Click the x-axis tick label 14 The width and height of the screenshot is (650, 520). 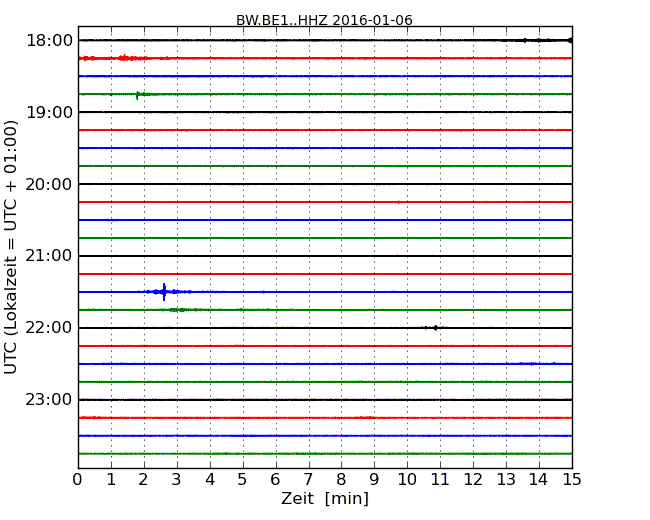tap(539, 480)
